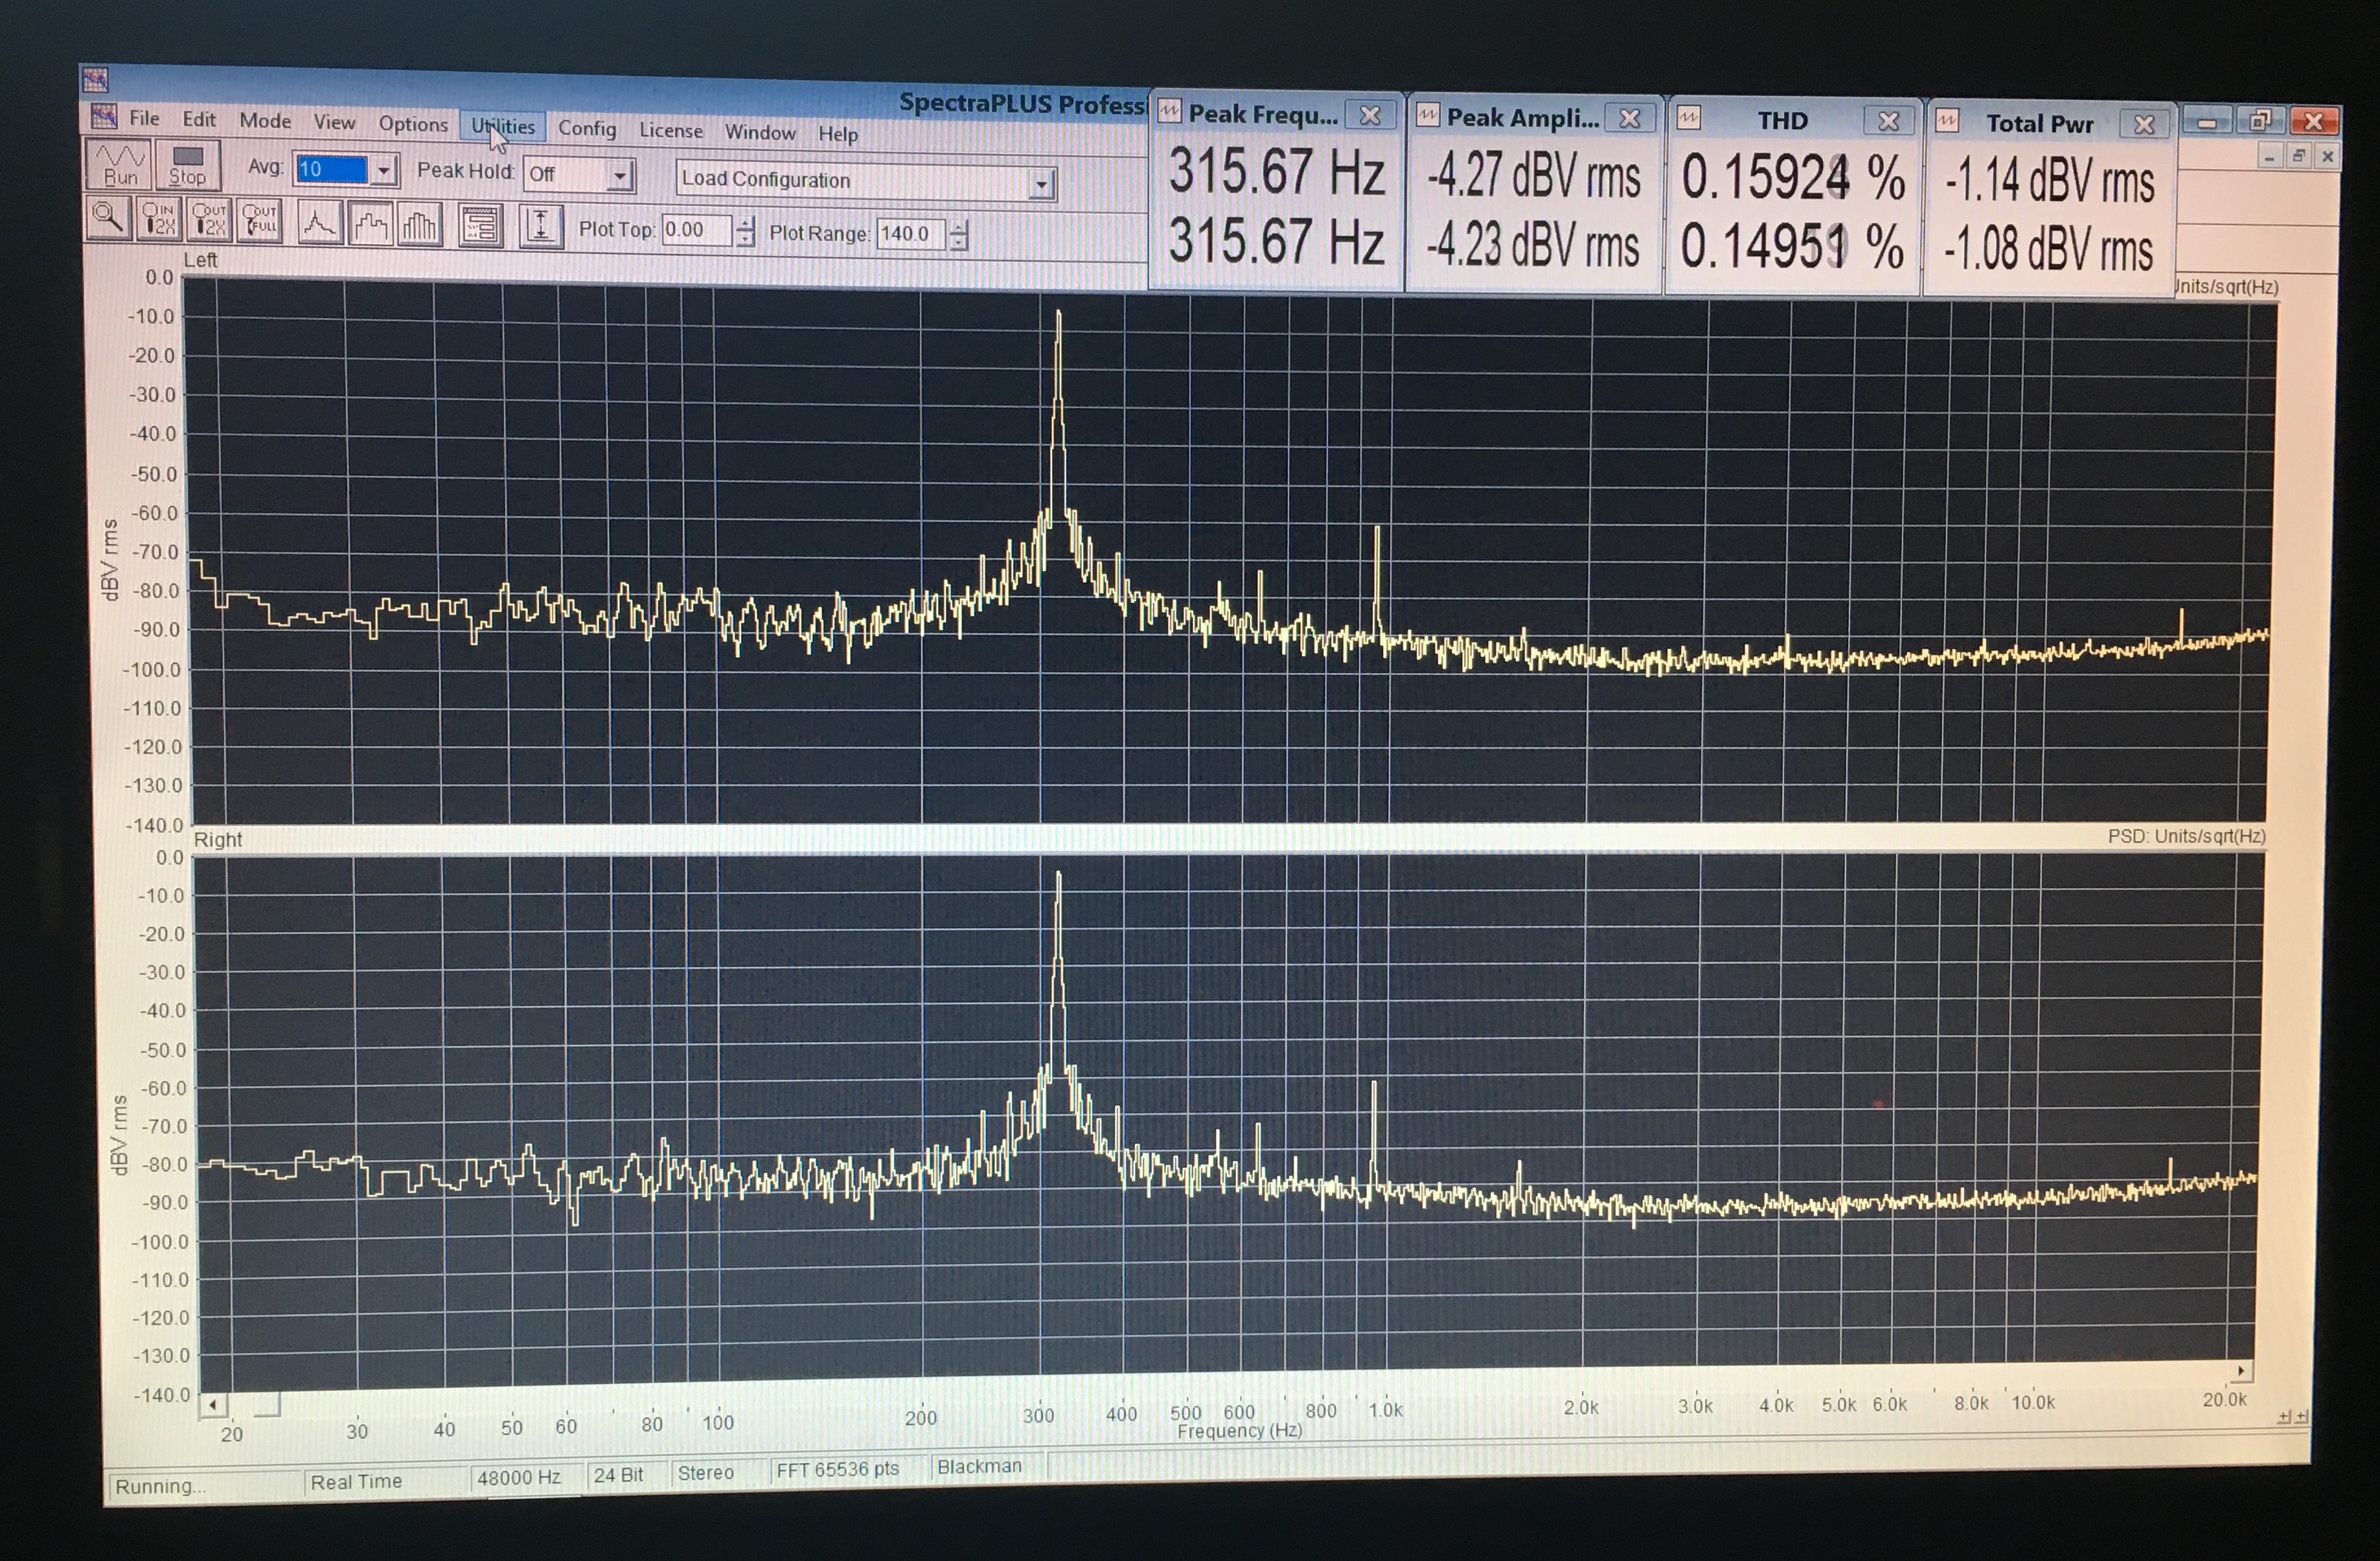
Task: Click the magnifier zoom tool icon
Action: (x=108, y=217)
